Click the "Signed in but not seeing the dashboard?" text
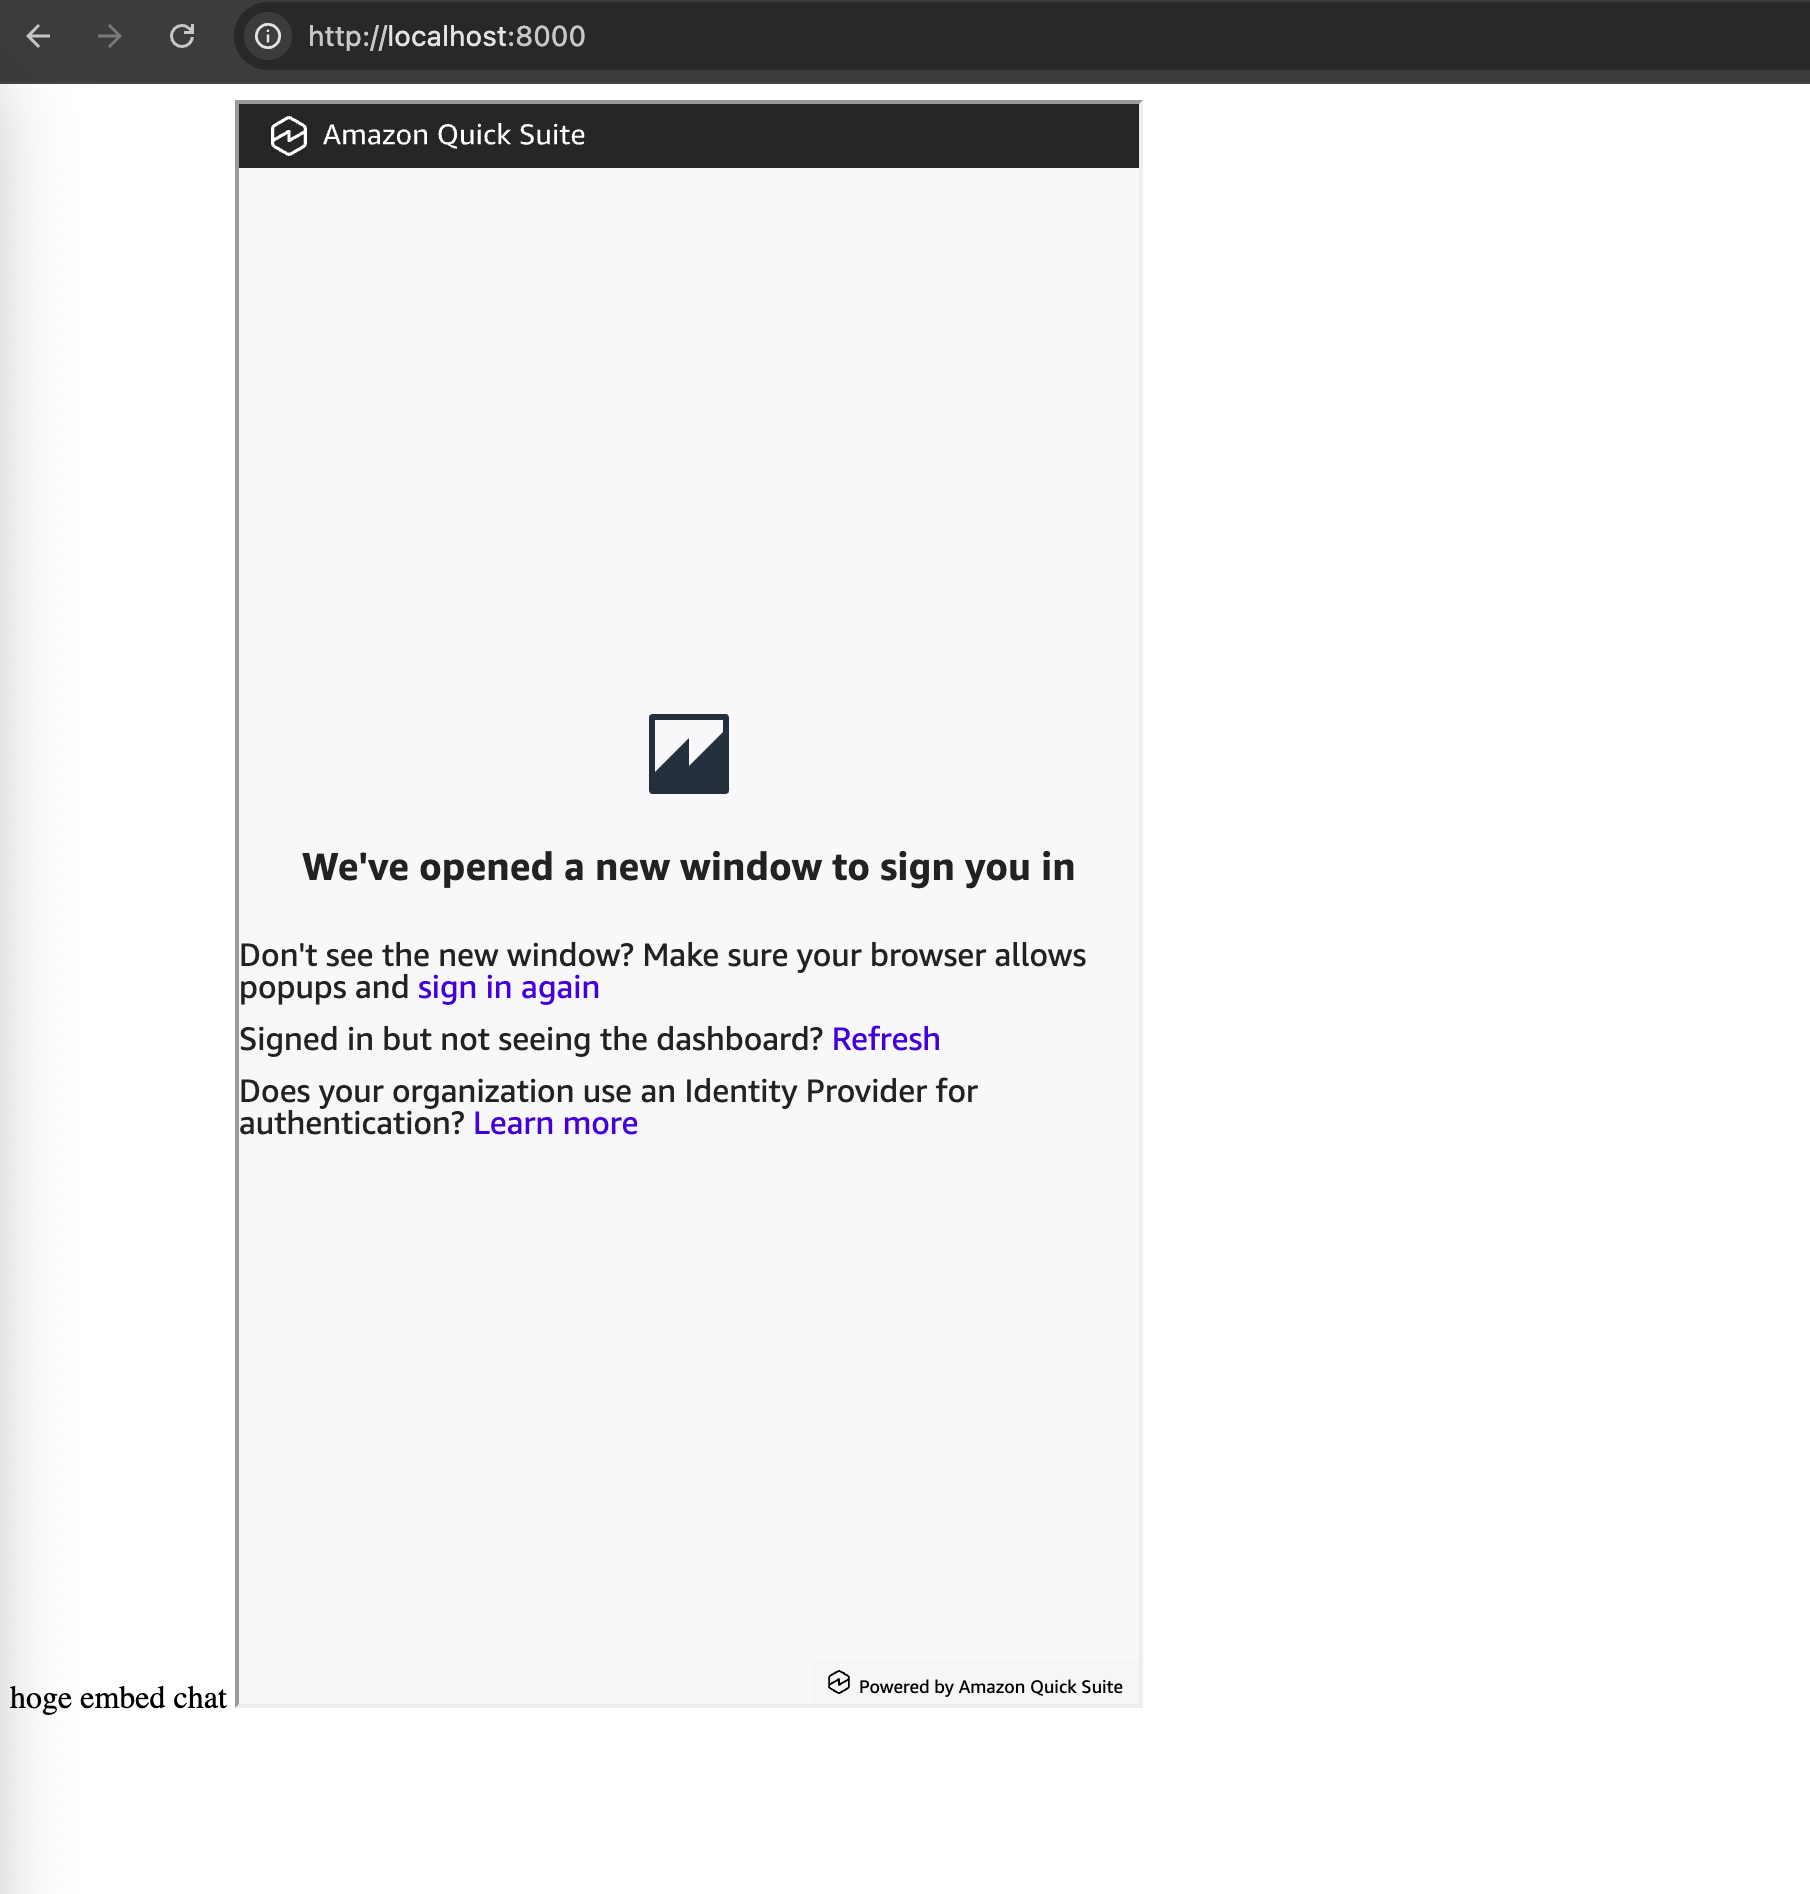 tap(530, 1040)
